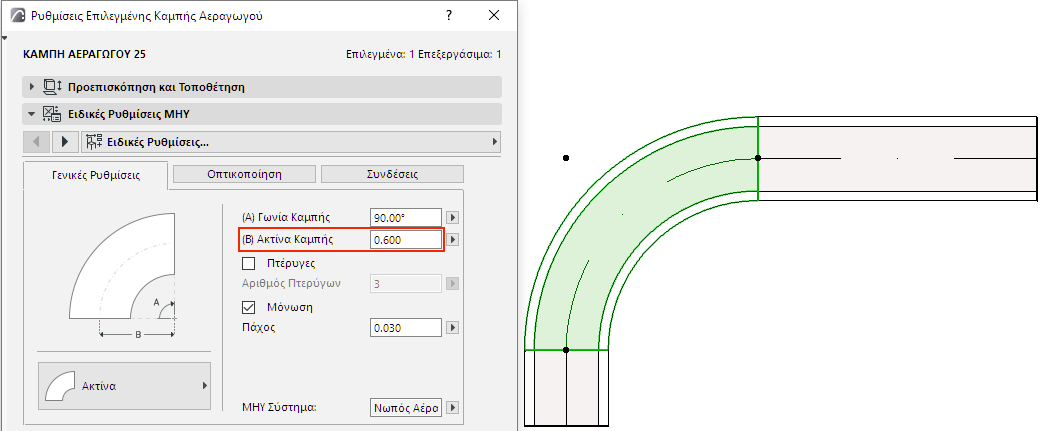Click the small arrow at dialog top-left corner

(x=5, y=38)
